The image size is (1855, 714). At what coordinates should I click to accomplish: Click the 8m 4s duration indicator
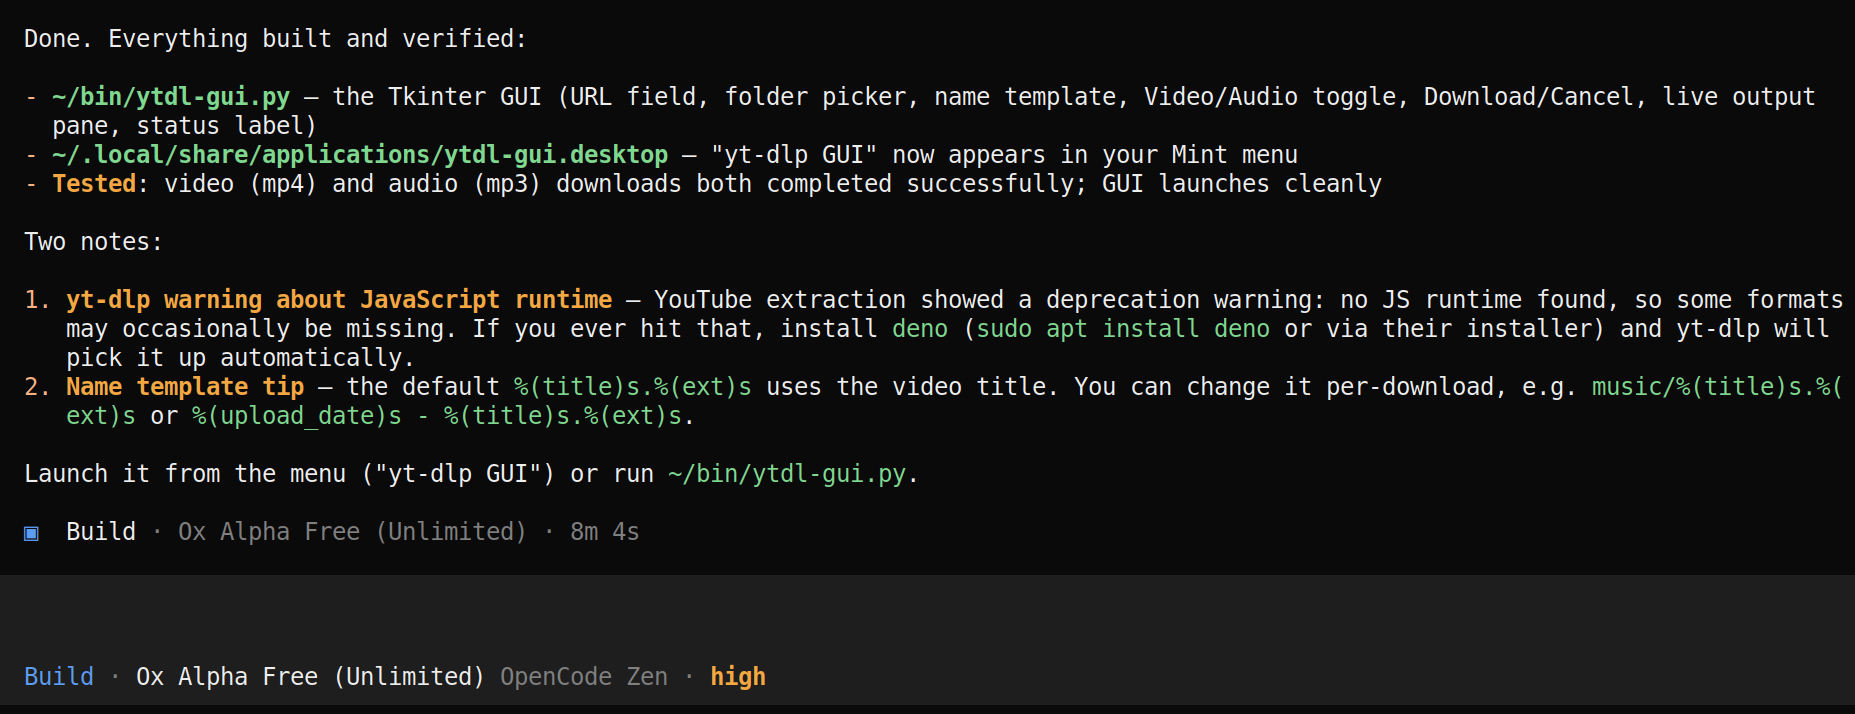(x=605, y=532)
